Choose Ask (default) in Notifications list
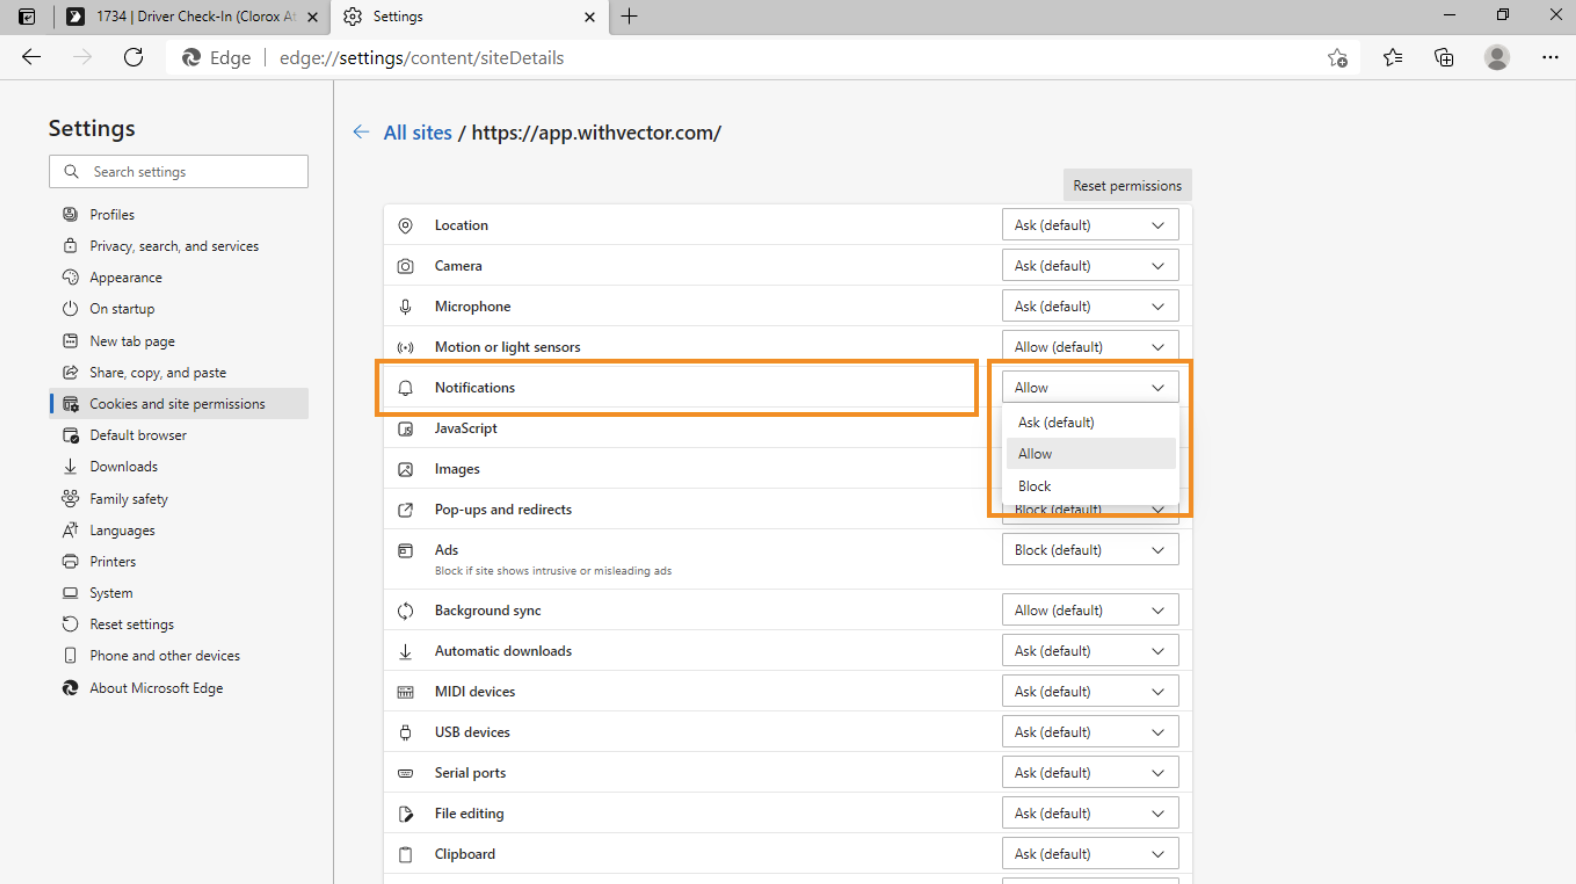This screenshot has height=884, width=1576. tap(1091, 422)
